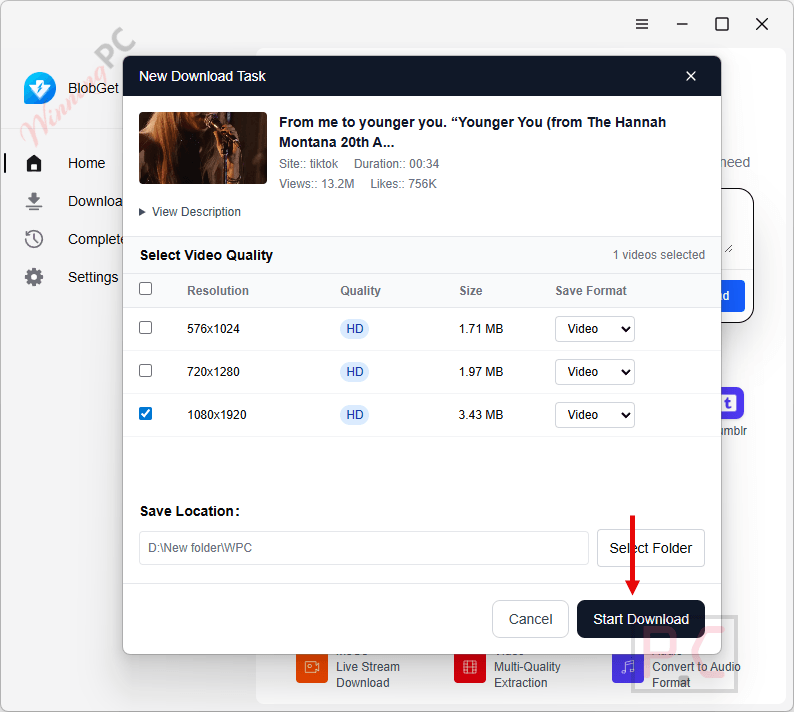The width and height of the screenshot is (794, 712).
Task: Click the video title text
Action: (x=472, y=132)
